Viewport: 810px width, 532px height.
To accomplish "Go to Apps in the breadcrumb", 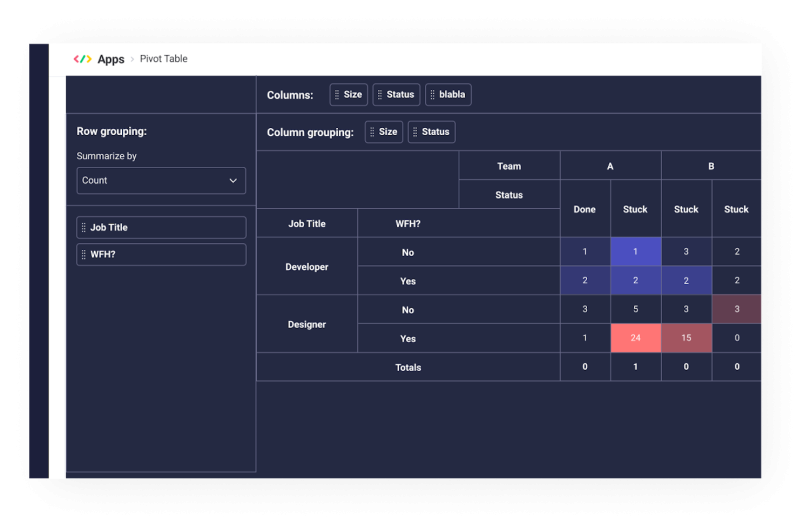I will pos(111,59).
